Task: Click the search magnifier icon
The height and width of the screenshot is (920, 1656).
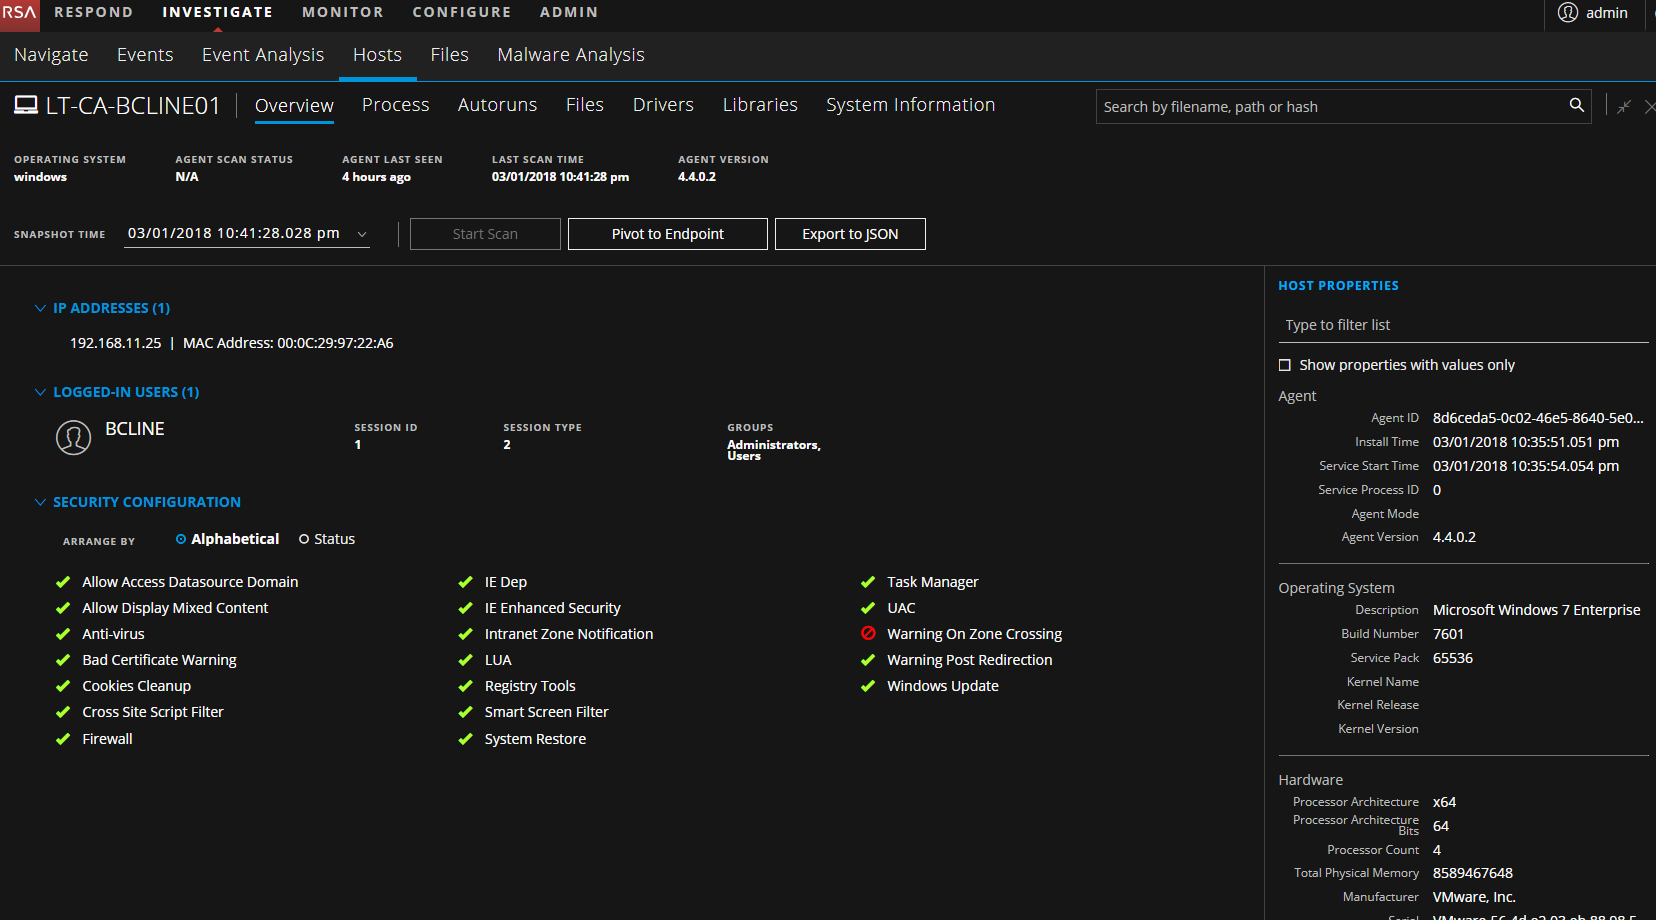Action: click(x=1576, y=105)
